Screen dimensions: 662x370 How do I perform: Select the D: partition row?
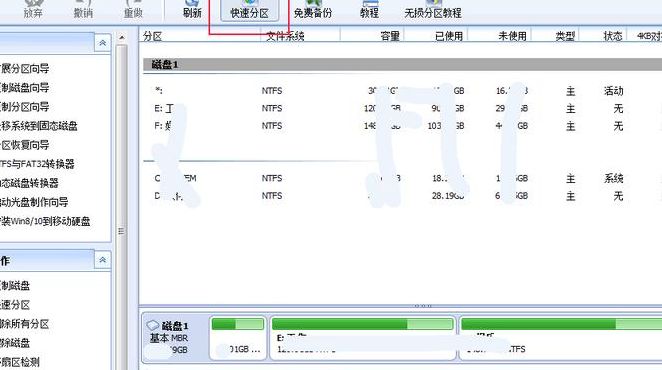click(402, 196)
